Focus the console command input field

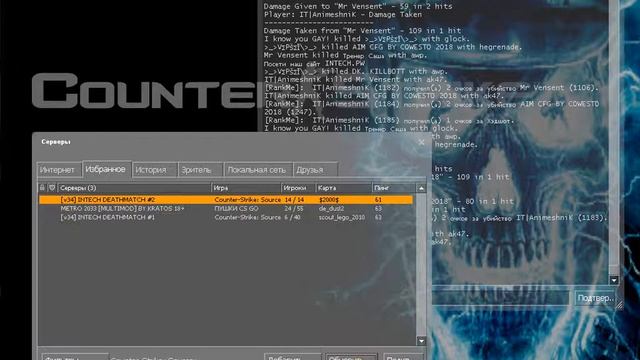click(500, 298)
